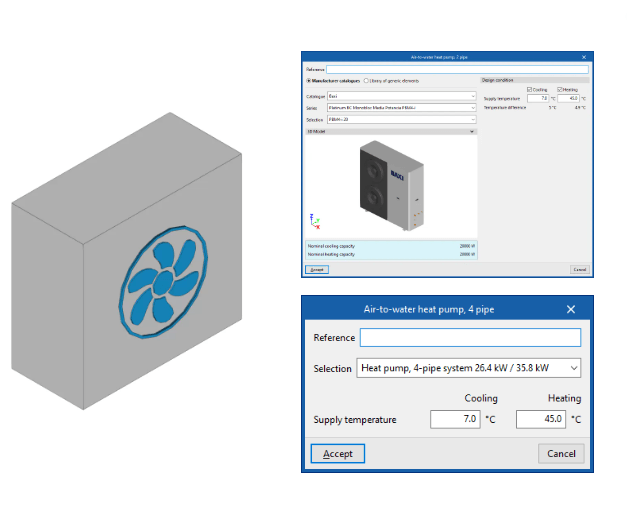Click heating supply temperature field 45.0 in 4 pipe dialog

[x=541, y=419]
